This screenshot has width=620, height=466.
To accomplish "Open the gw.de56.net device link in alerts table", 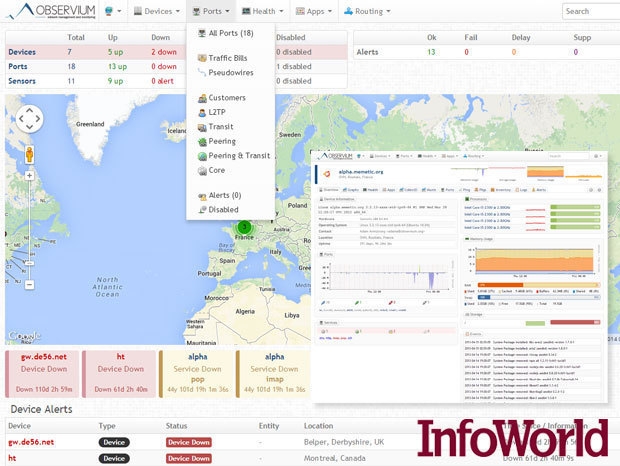I will tap(31, 442).
